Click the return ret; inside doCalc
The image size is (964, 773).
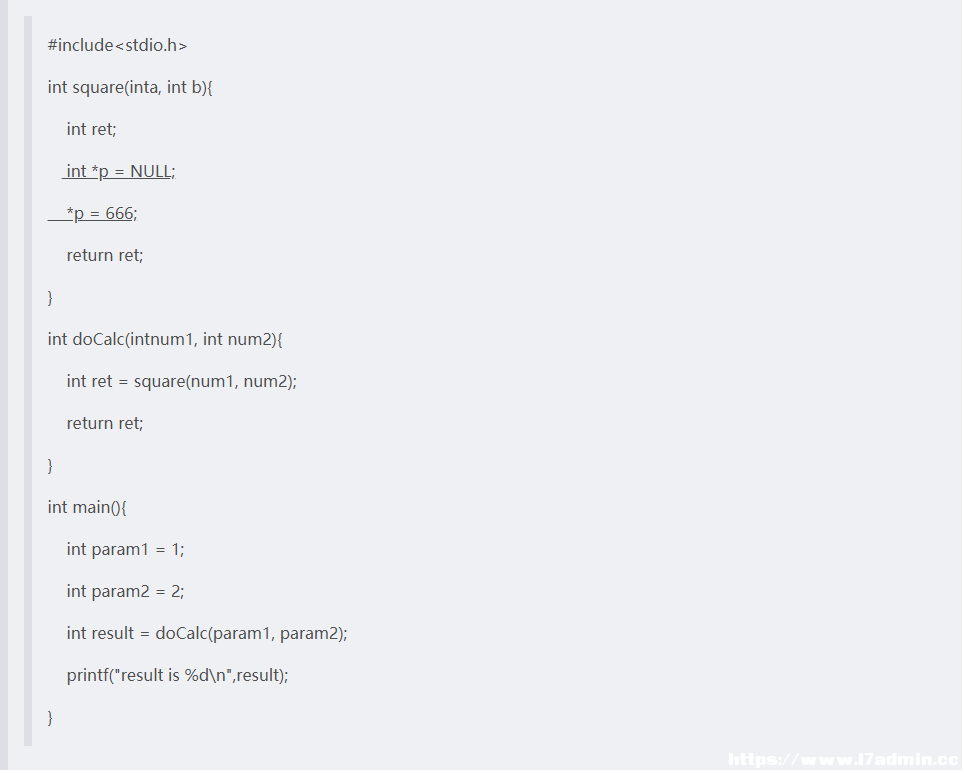(x=105, y=423)
